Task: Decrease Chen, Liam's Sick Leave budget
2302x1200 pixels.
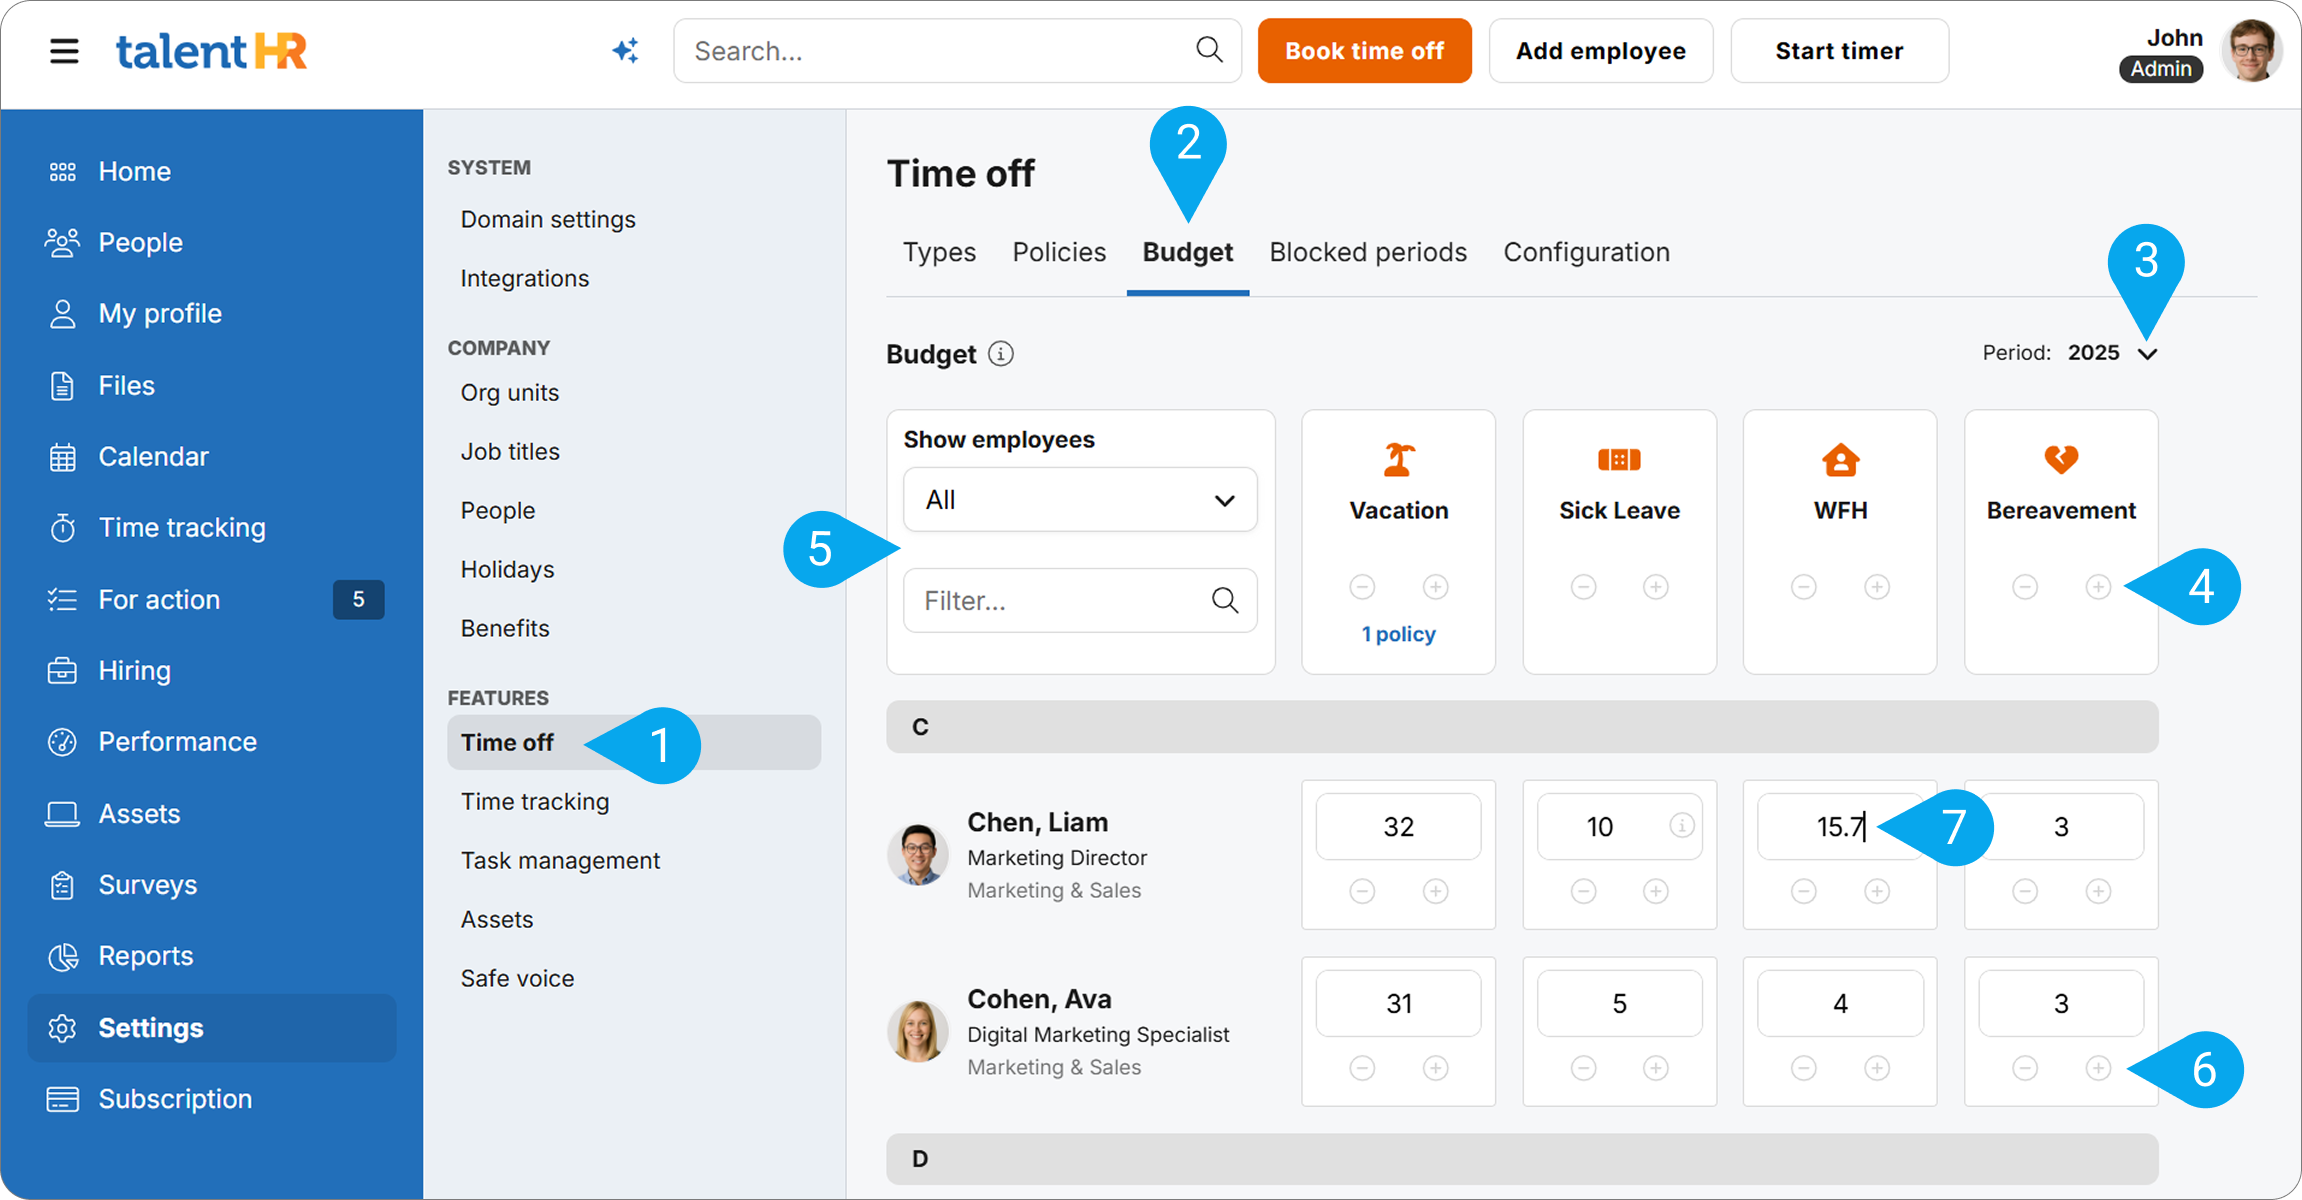Action: 1583,891
